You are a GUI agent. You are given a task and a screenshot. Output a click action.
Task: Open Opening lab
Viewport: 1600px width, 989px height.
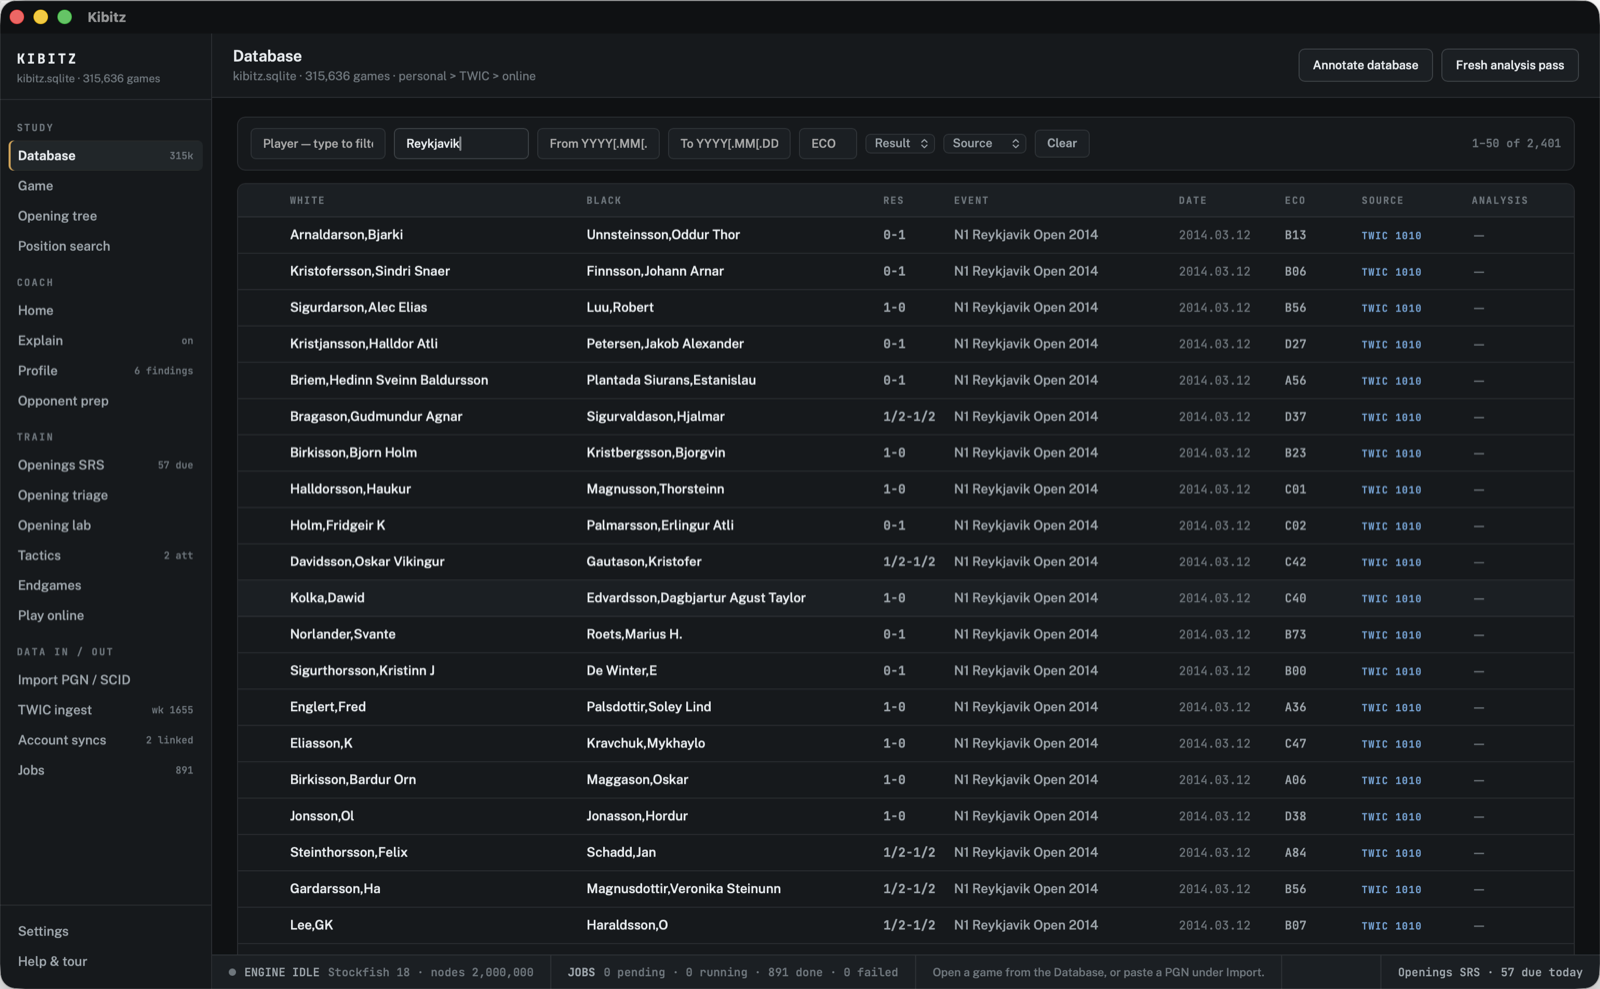click(x=105, y=525)
